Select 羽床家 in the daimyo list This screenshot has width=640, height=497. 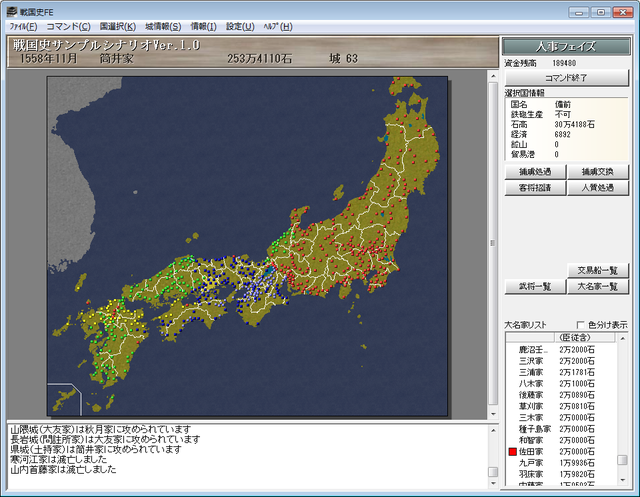coord(561,475)
